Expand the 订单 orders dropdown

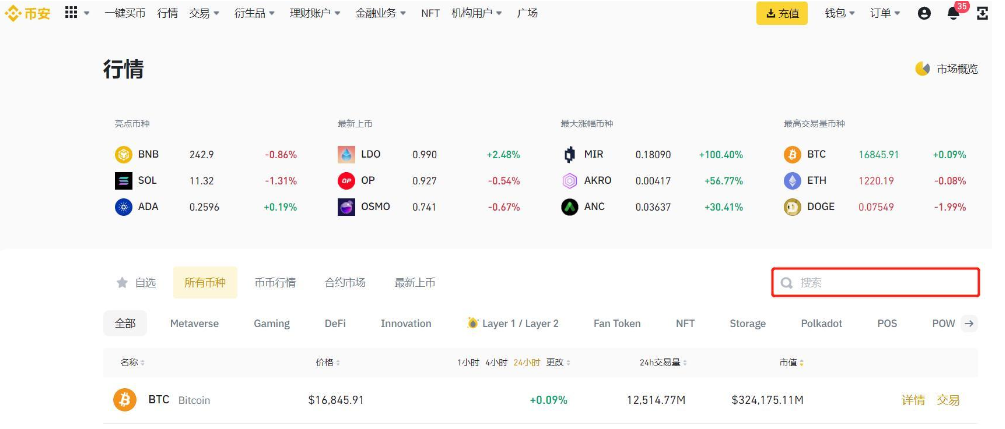pos(885,13)
